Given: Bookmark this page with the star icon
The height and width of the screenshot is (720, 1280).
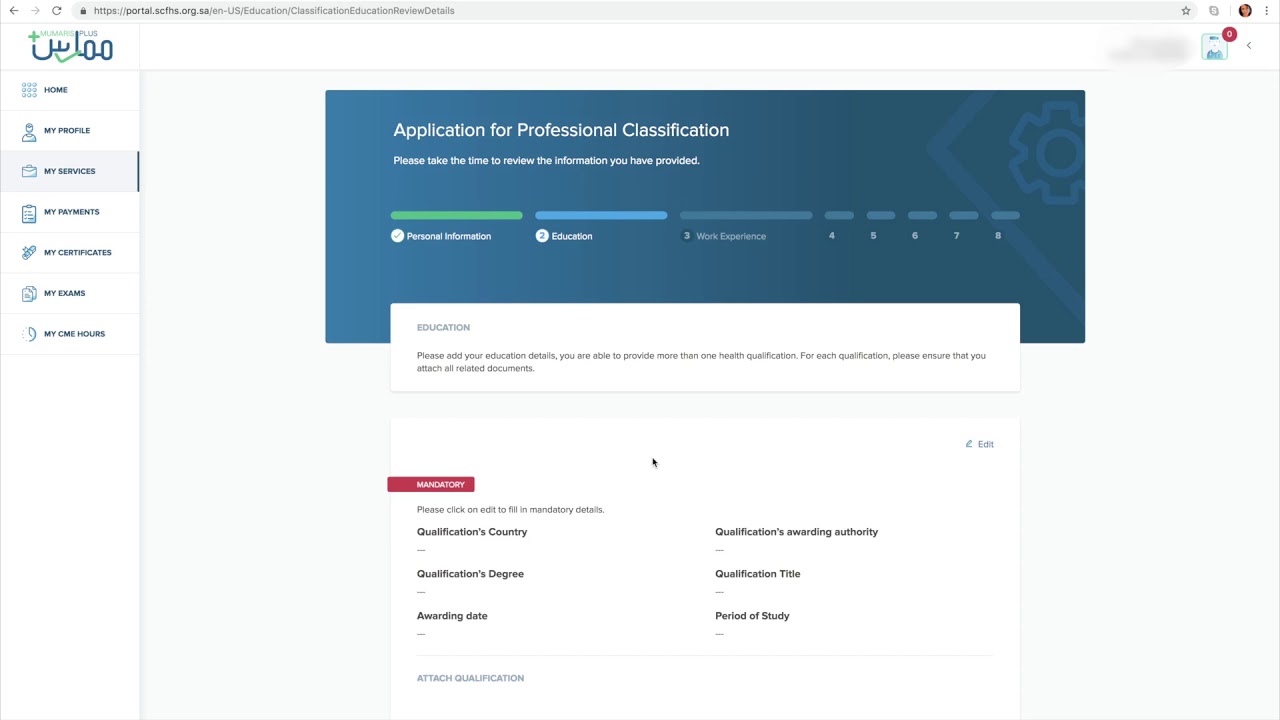Looking at the screenshot, I should pyautogui.click(x=1186, y=11).
